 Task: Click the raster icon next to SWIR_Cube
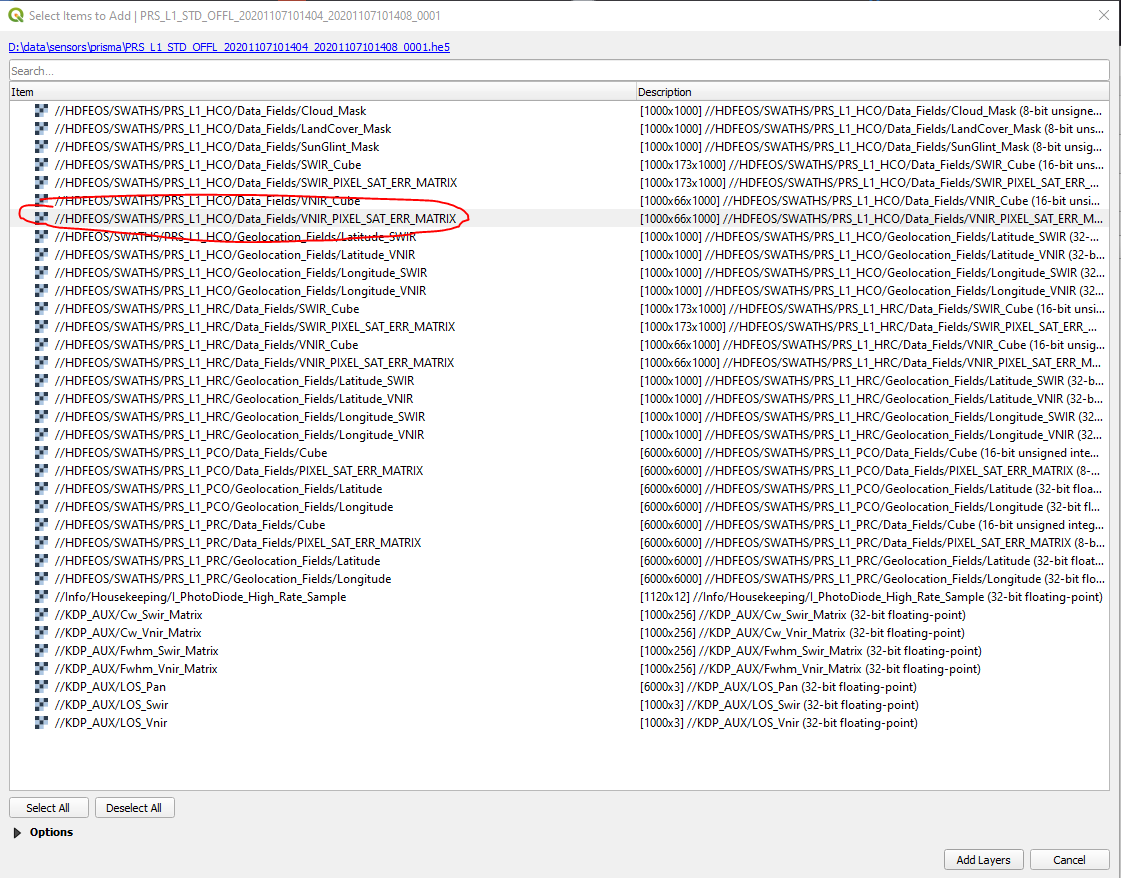tap(39, 164)
